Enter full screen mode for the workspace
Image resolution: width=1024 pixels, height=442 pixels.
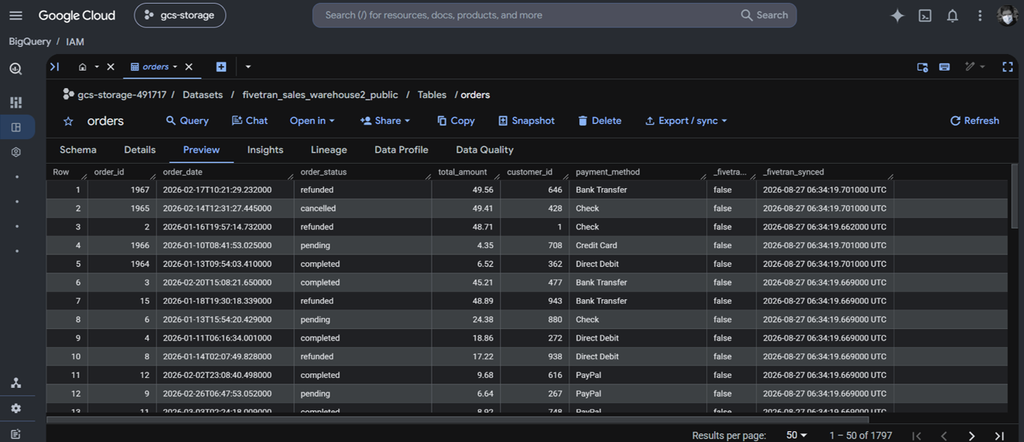click(1008, 67)
